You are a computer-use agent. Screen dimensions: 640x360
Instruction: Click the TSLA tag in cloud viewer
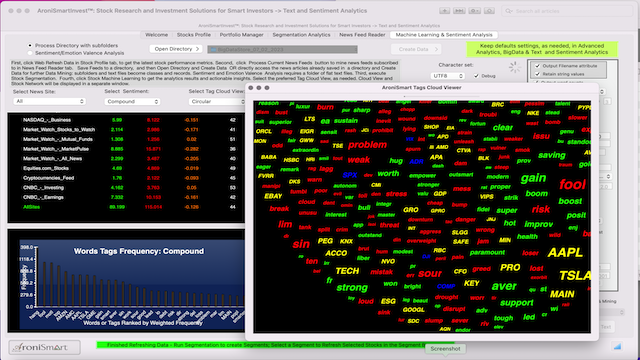575,276
